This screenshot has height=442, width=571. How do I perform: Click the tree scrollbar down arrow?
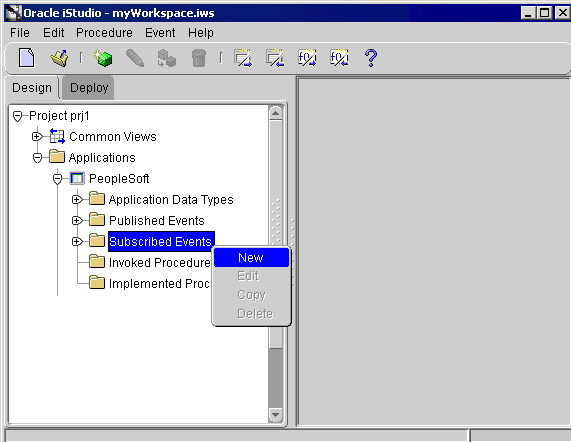[276, 415]
